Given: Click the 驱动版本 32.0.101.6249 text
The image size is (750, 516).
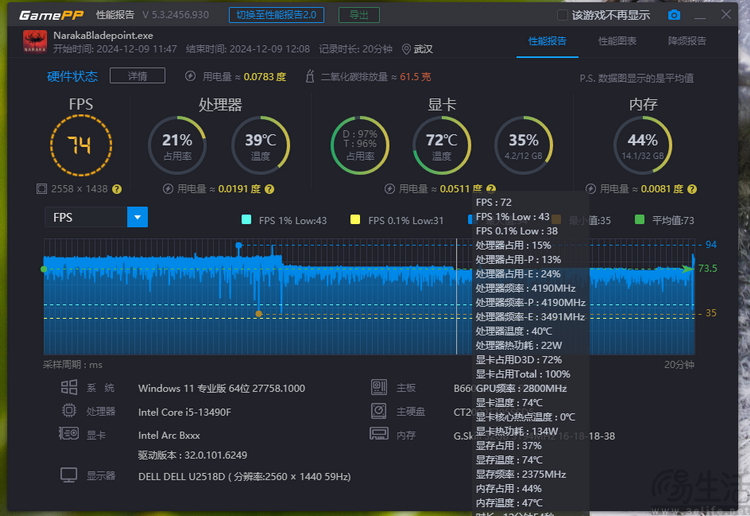Looking at the screenshot, I should point(192,455).
